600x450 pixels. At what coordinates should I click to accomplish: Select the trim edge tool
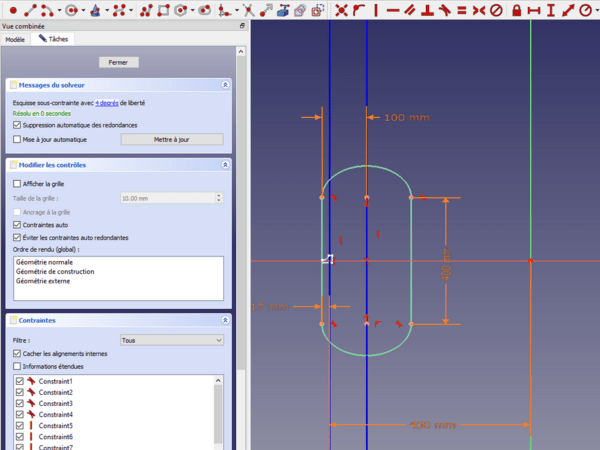pos(249,10)
